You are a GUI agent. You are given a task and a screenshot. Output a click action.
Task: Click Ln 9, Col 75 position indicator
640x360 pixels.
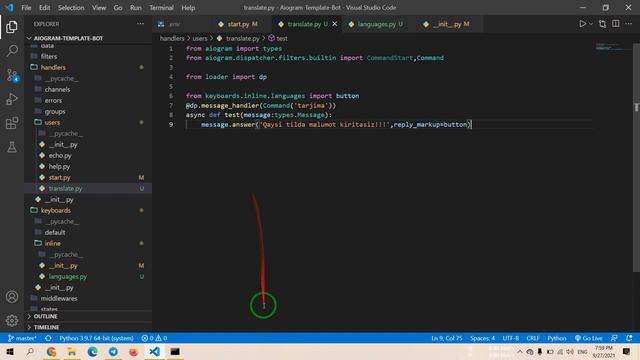tap(447, 338)
